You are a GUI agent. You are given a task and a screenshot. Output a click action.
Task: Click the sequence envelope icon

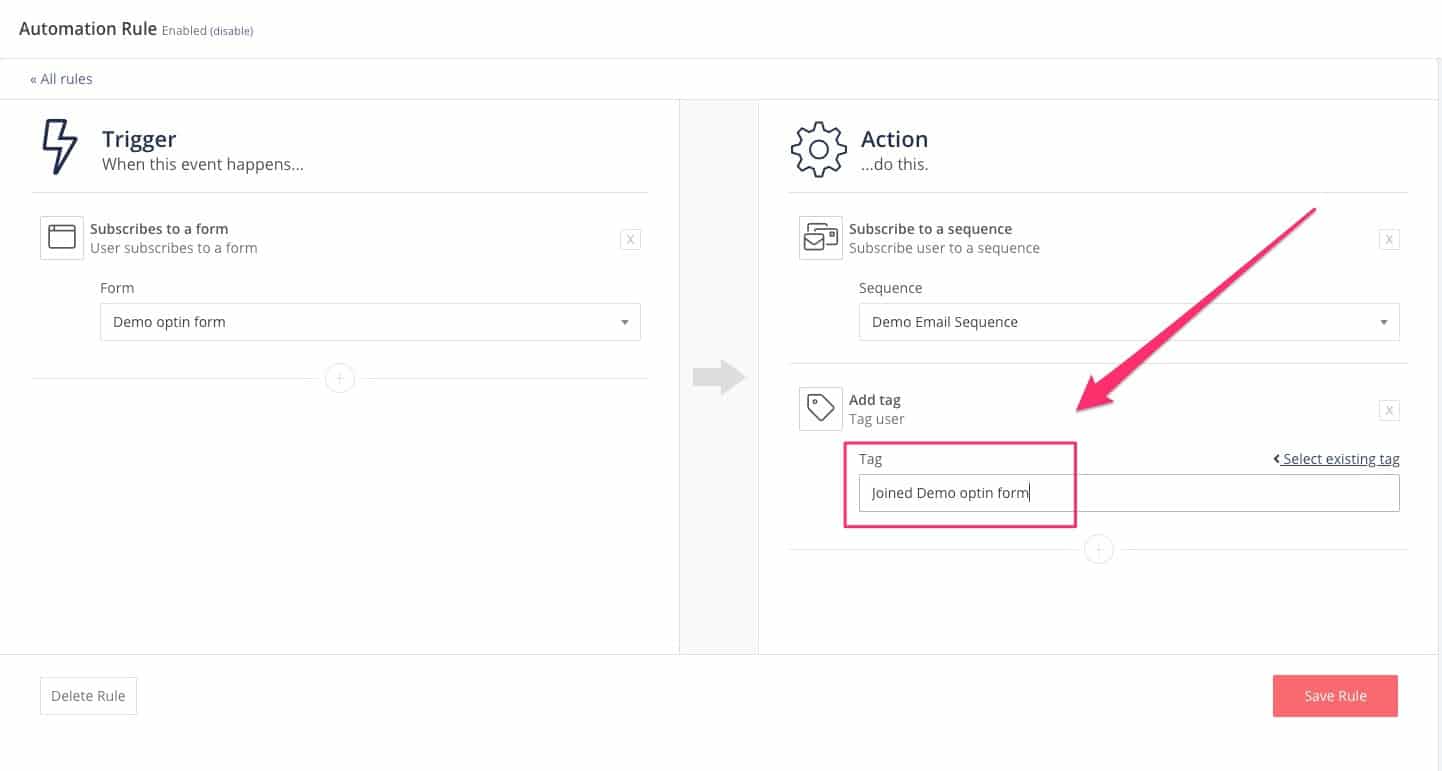(820, 238)
